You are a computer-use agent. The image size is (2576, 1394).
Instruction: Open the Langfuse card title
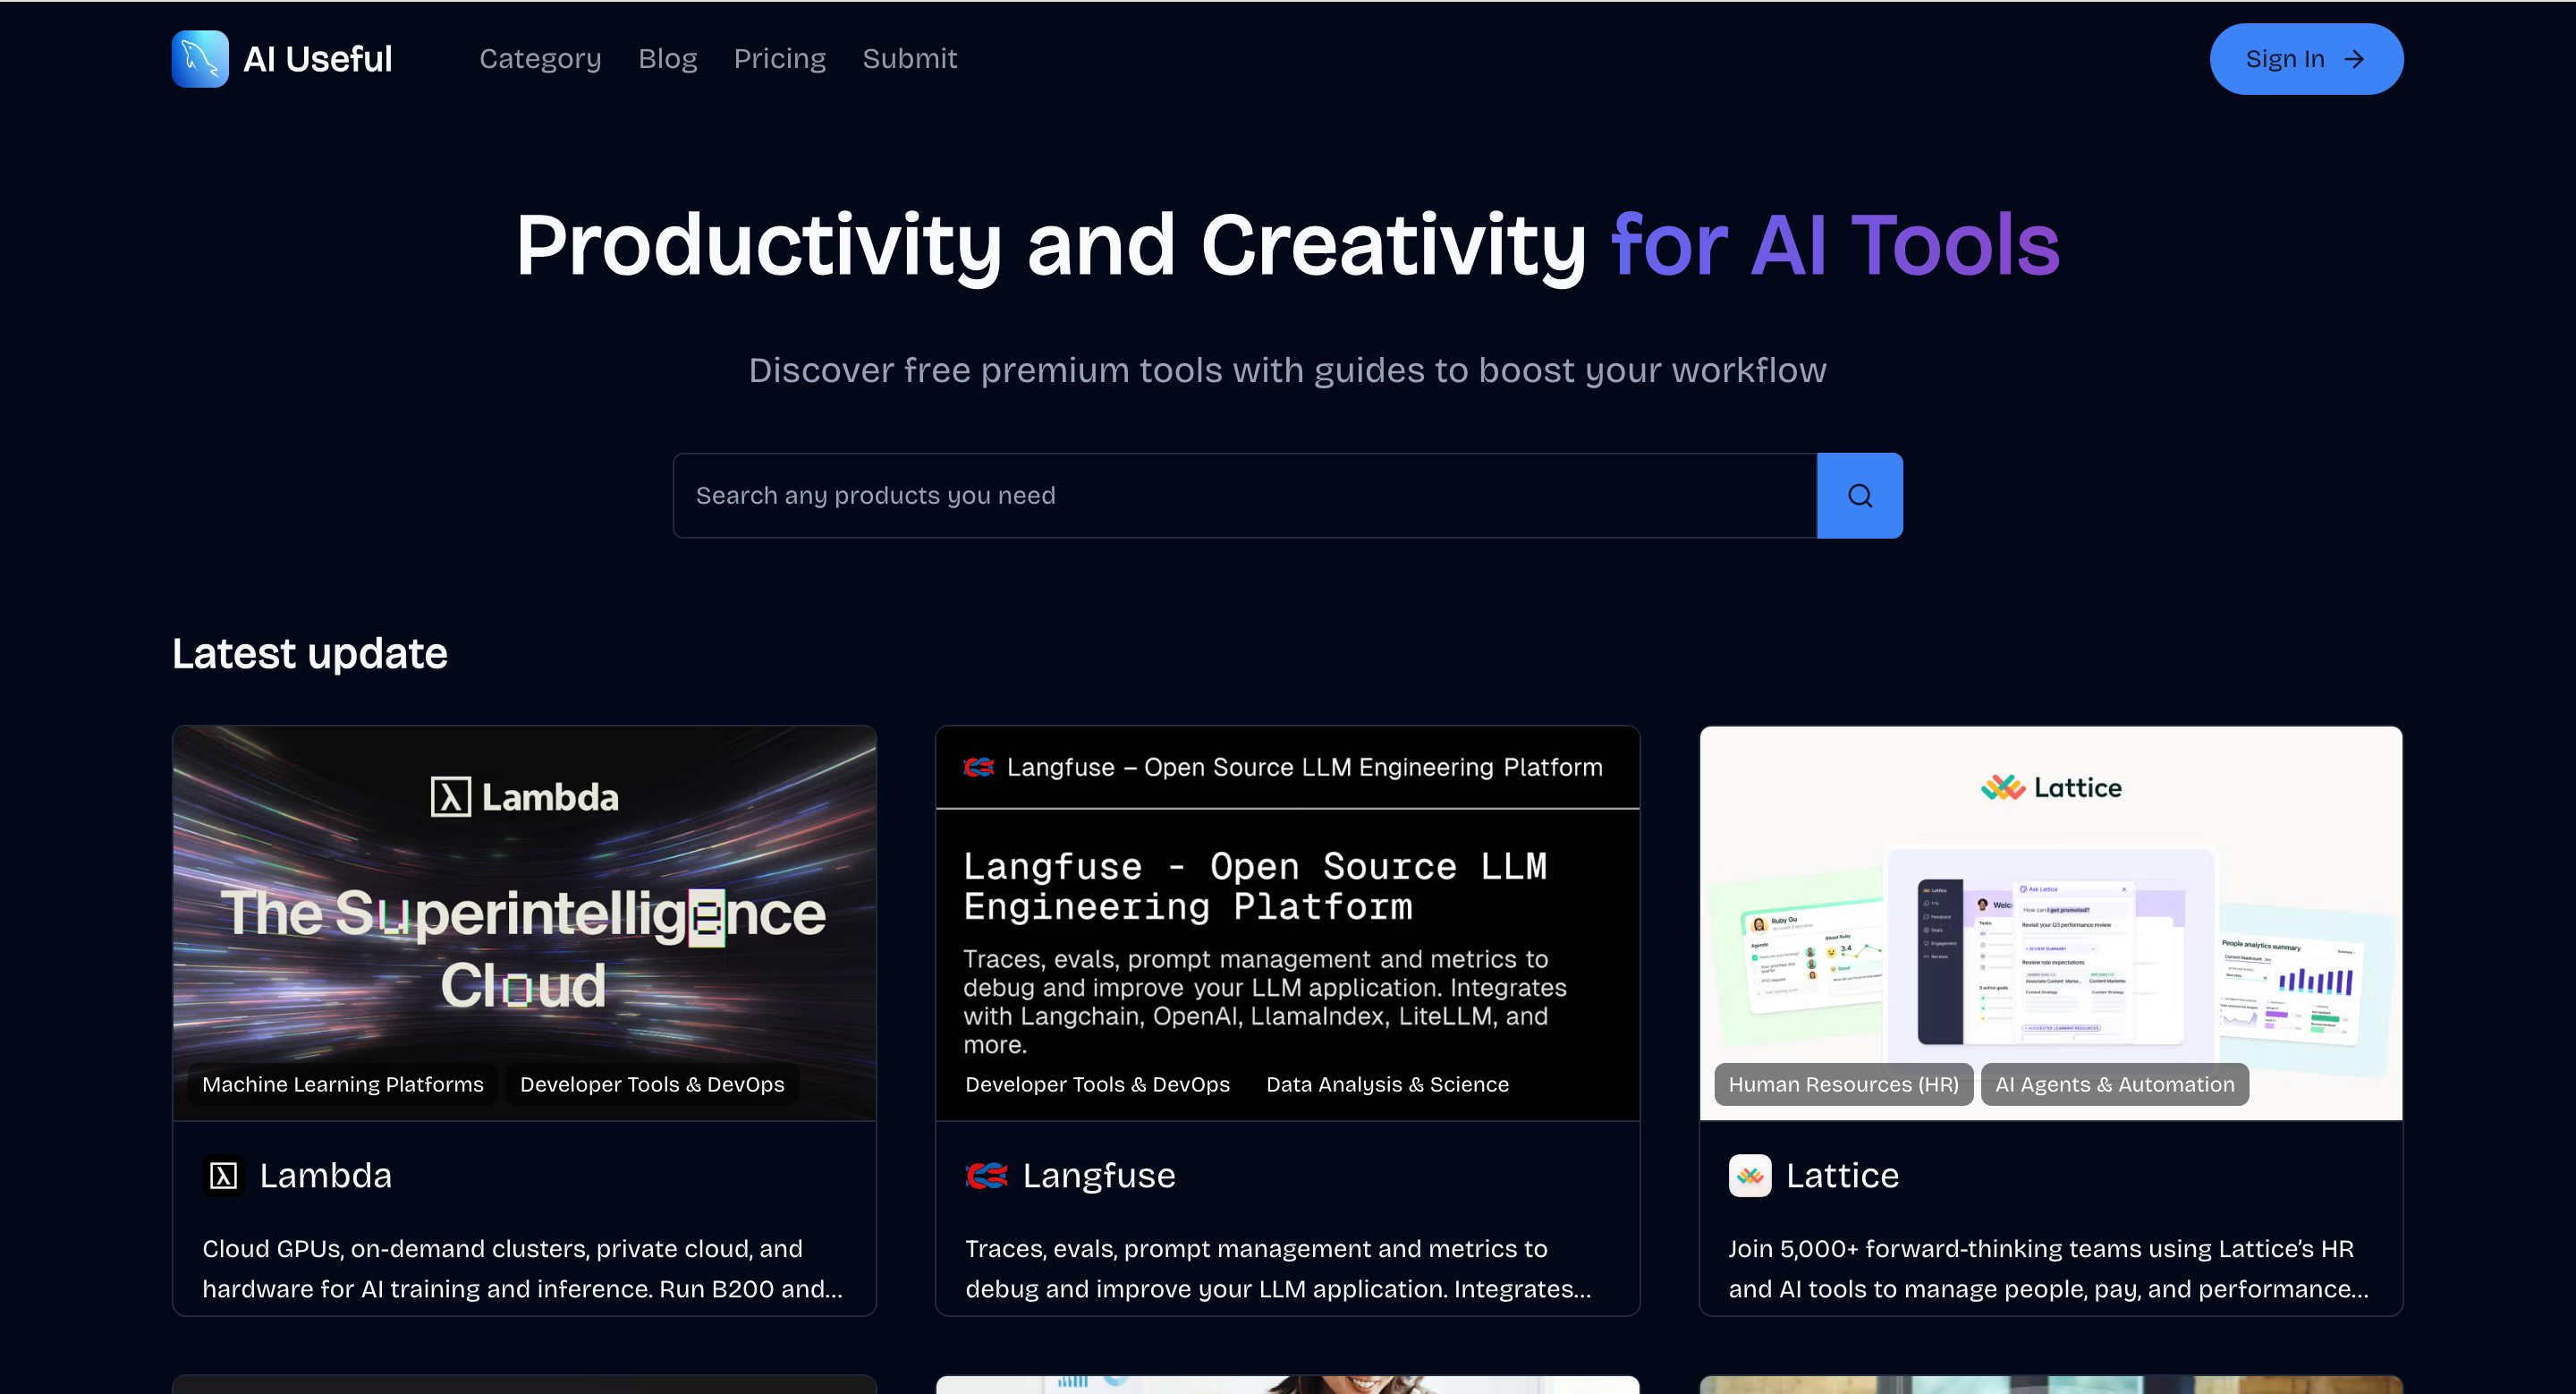[1099, 1176]
